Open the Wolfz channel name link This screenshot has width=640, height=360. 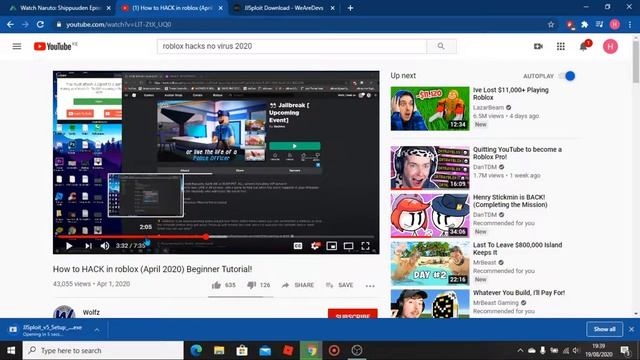pyautogui.click(x=91, y=312)
